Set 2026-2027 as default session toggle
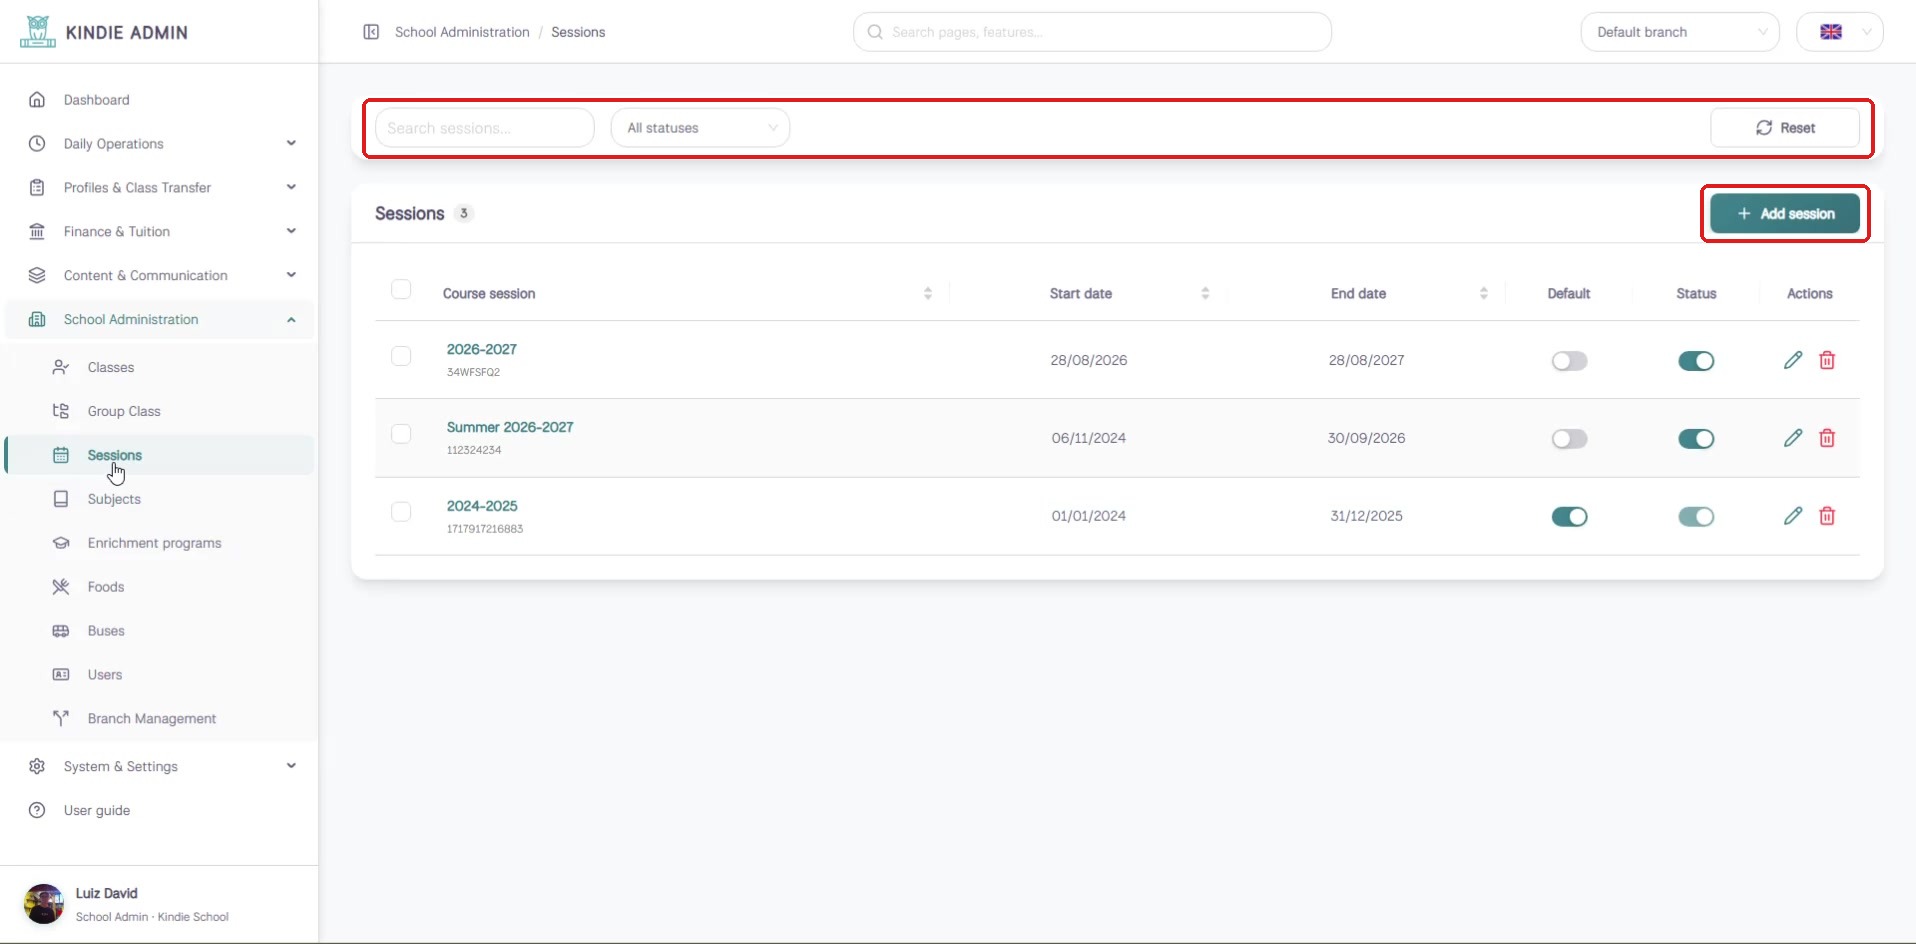Screen dimensions: 1916x944 1569,361
